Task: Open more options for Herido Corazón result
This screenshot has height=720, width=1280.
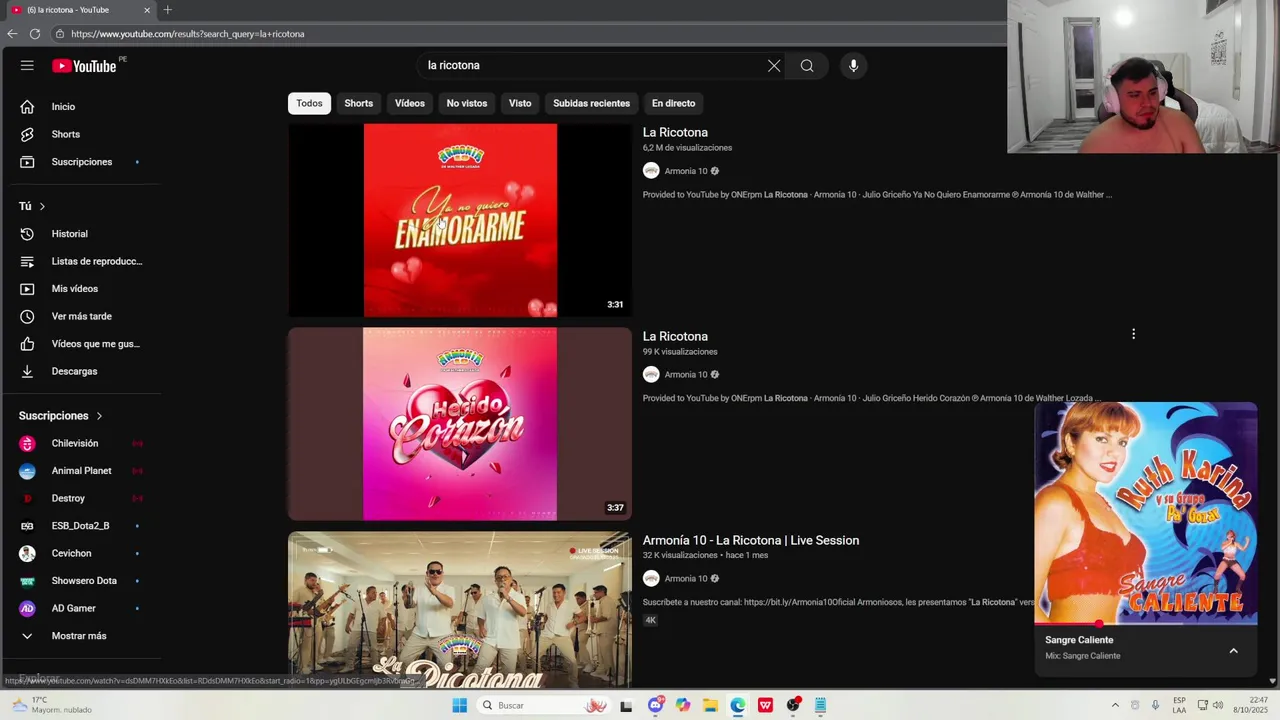Action: 1133,334
